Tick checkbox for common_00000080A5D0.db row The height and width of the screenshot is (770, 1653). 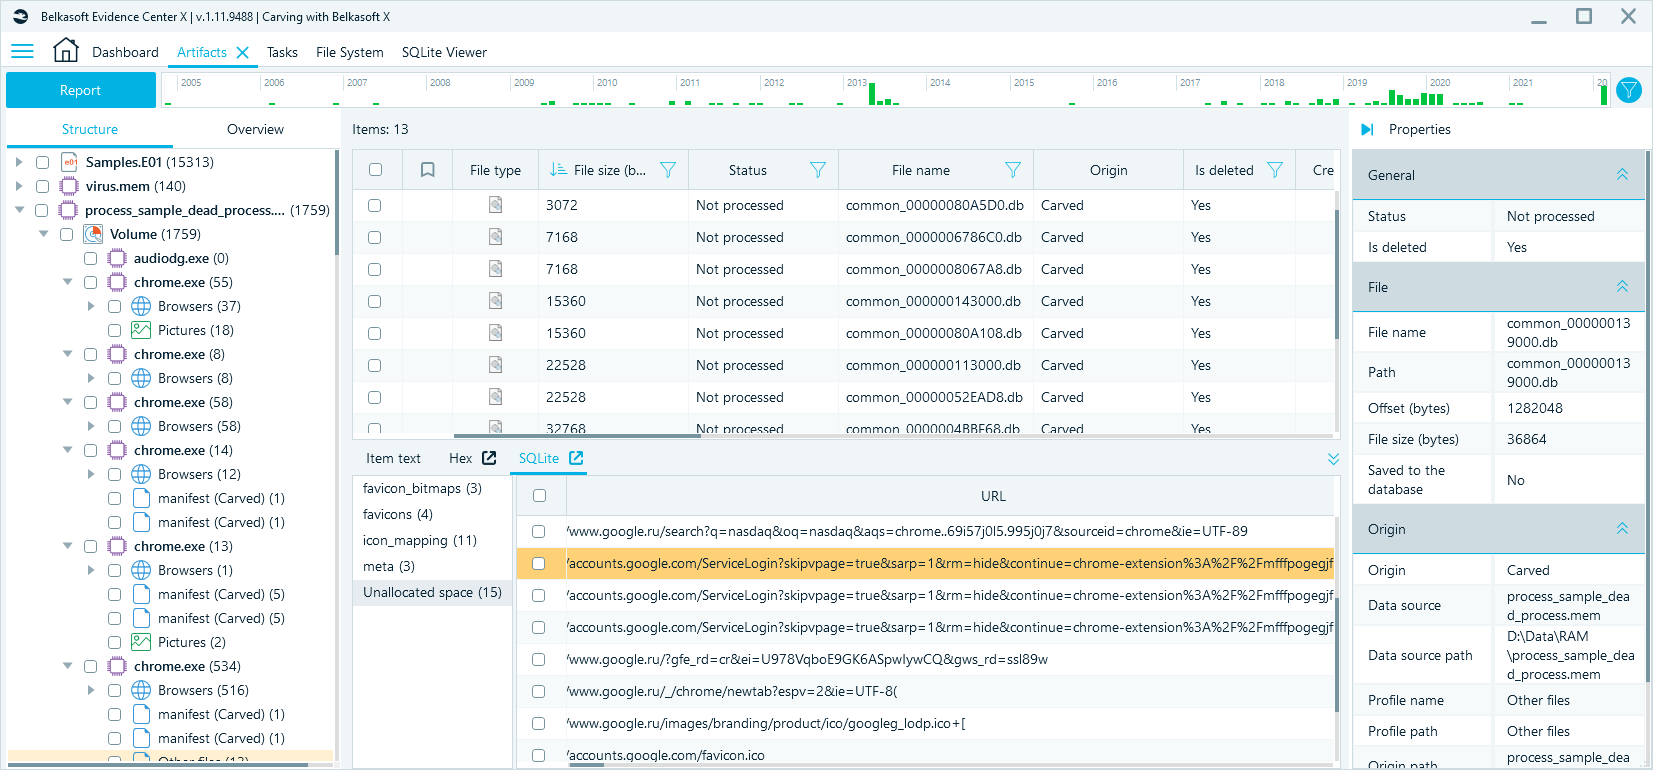tap(374, 205)
